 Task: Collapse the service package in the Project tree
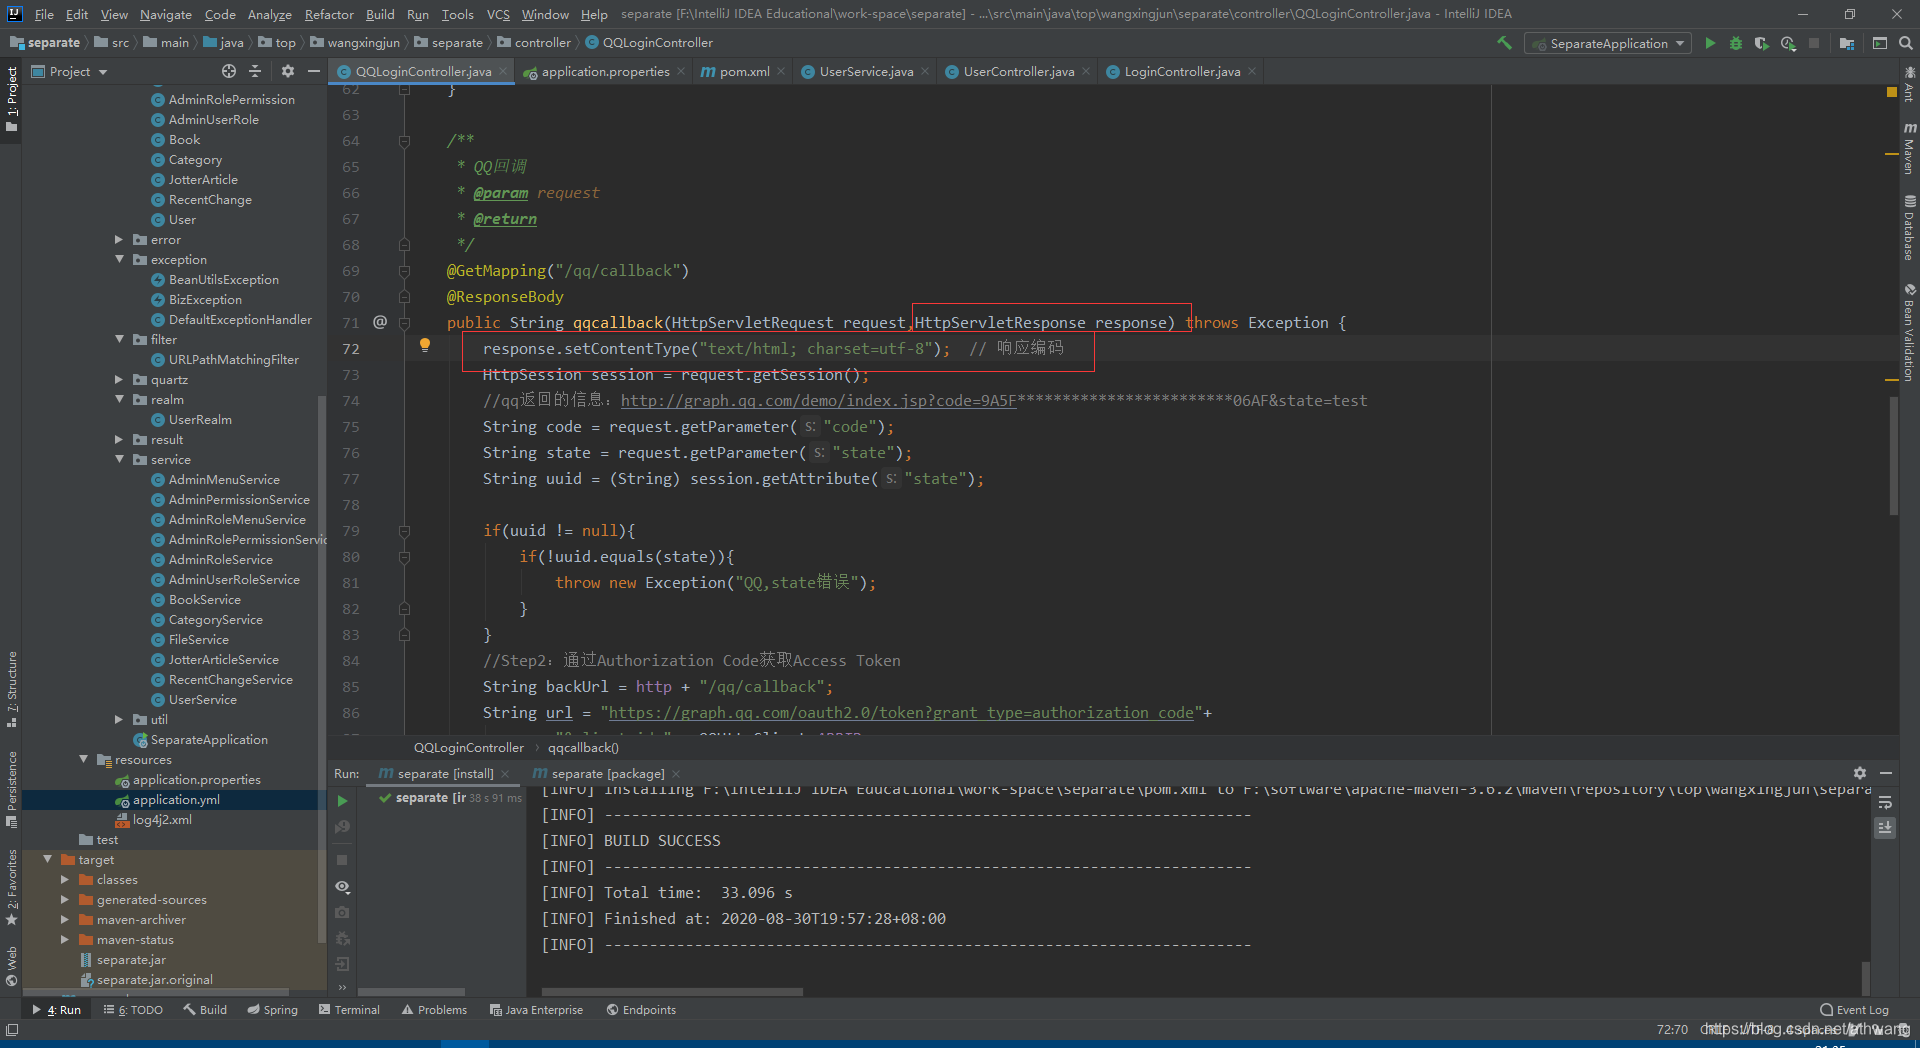coord(119,460)
